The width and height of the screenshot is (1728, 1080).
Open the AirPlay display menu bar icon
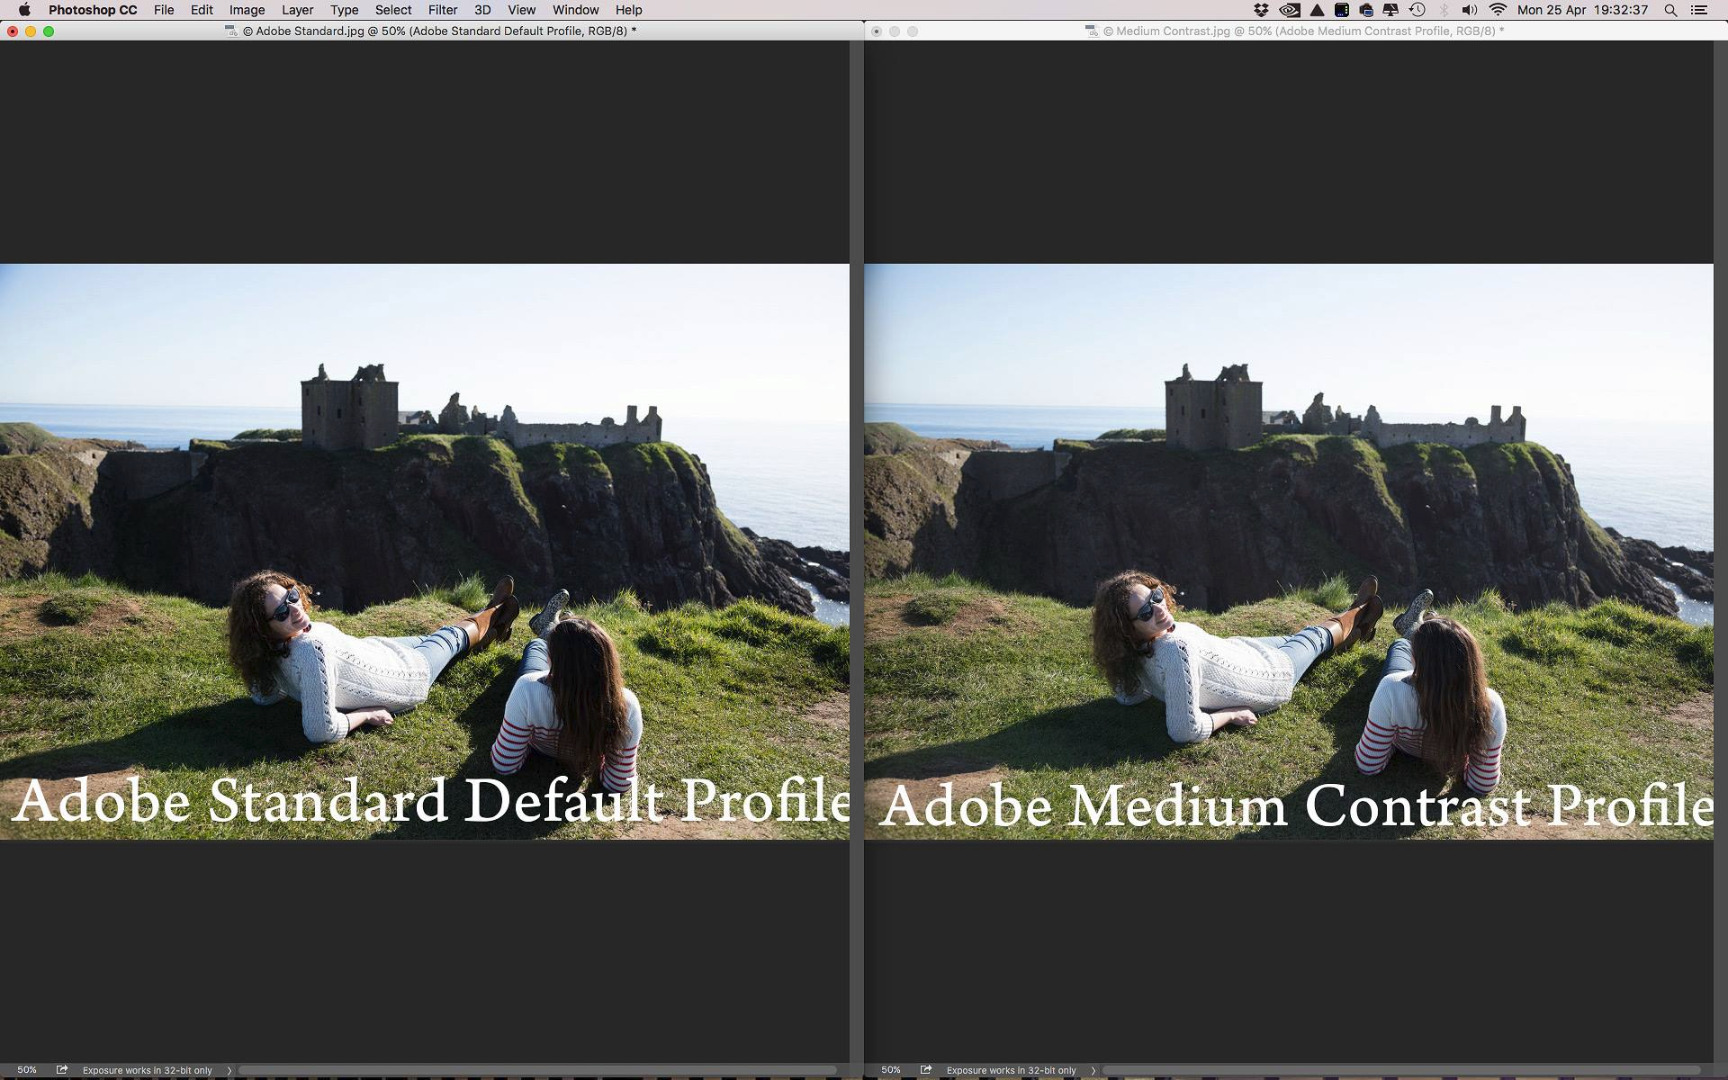(1391, 10)
